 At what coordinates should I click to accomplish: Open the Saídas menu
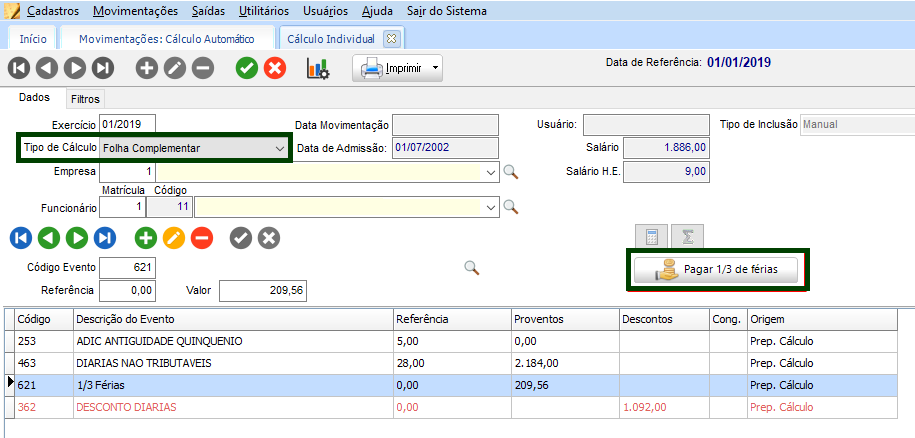(x=208, y=10)
